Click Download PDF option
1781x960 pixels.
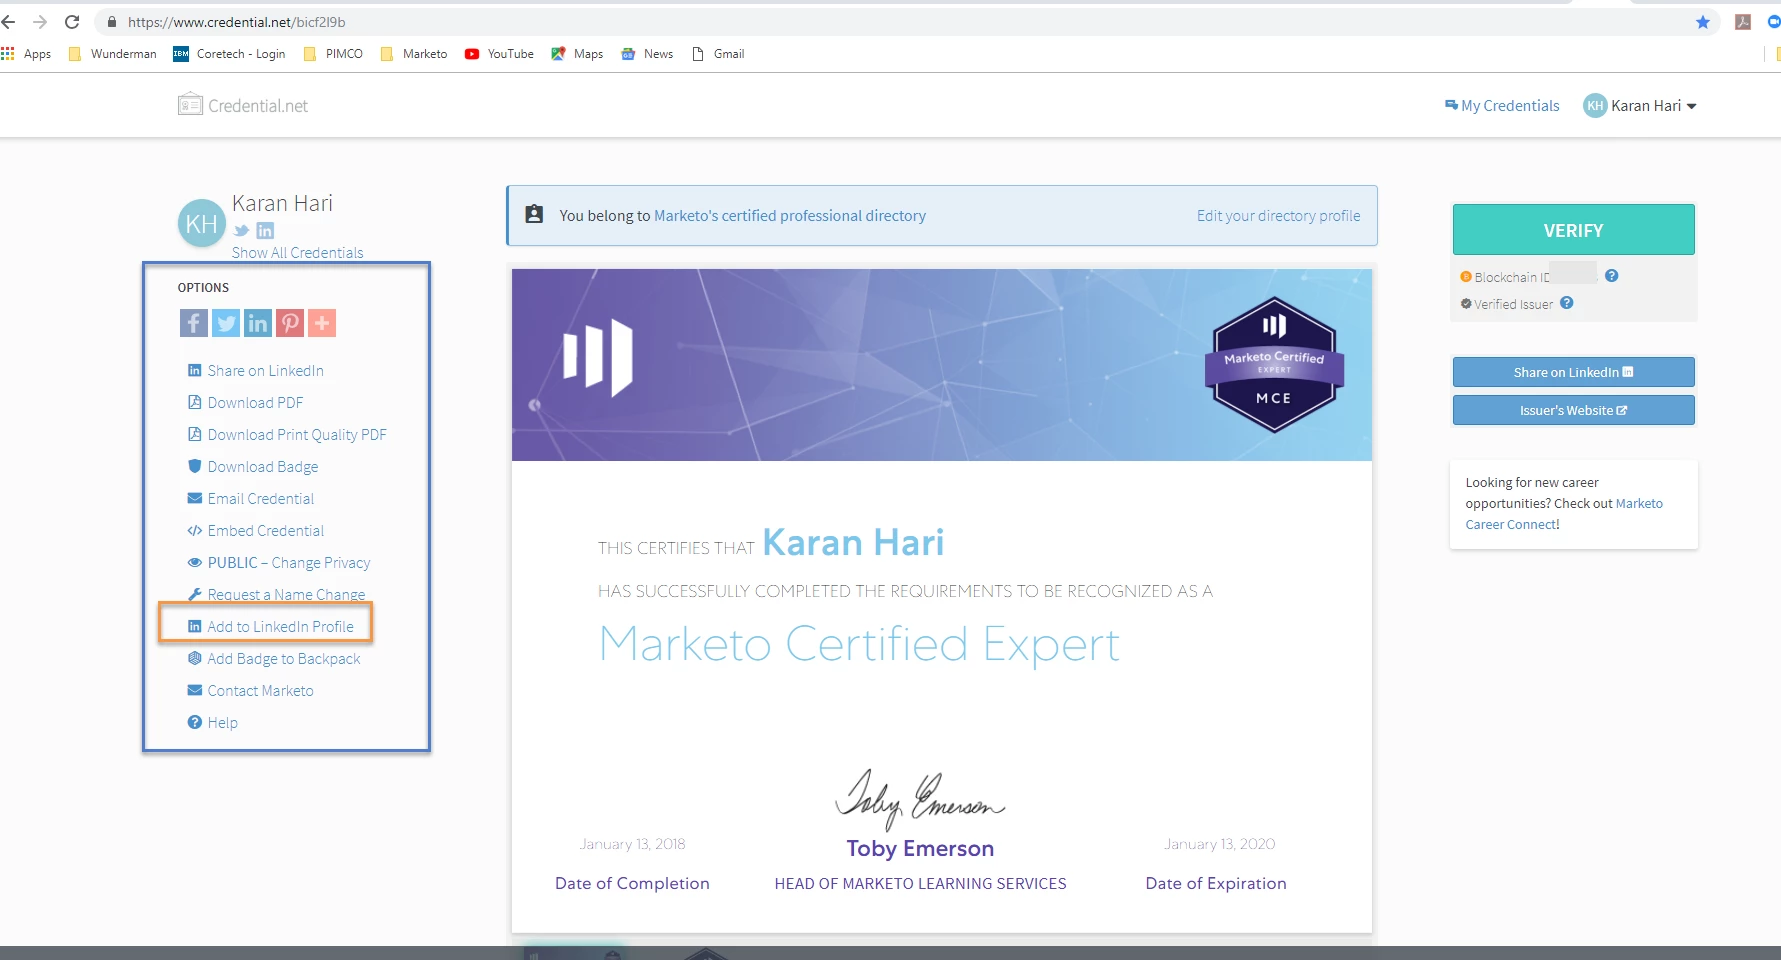point(246,403)
